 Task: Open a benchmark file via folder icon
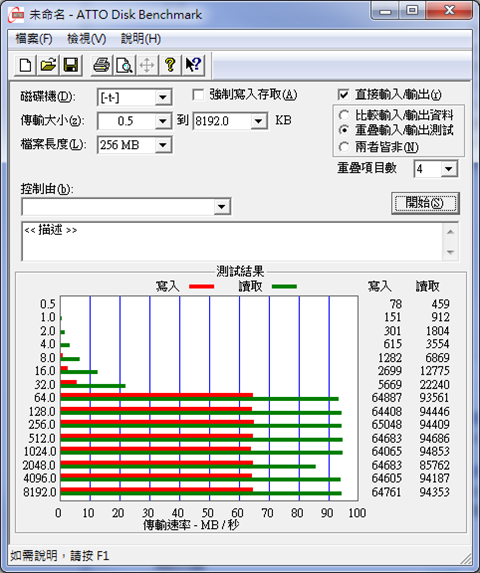48,65
